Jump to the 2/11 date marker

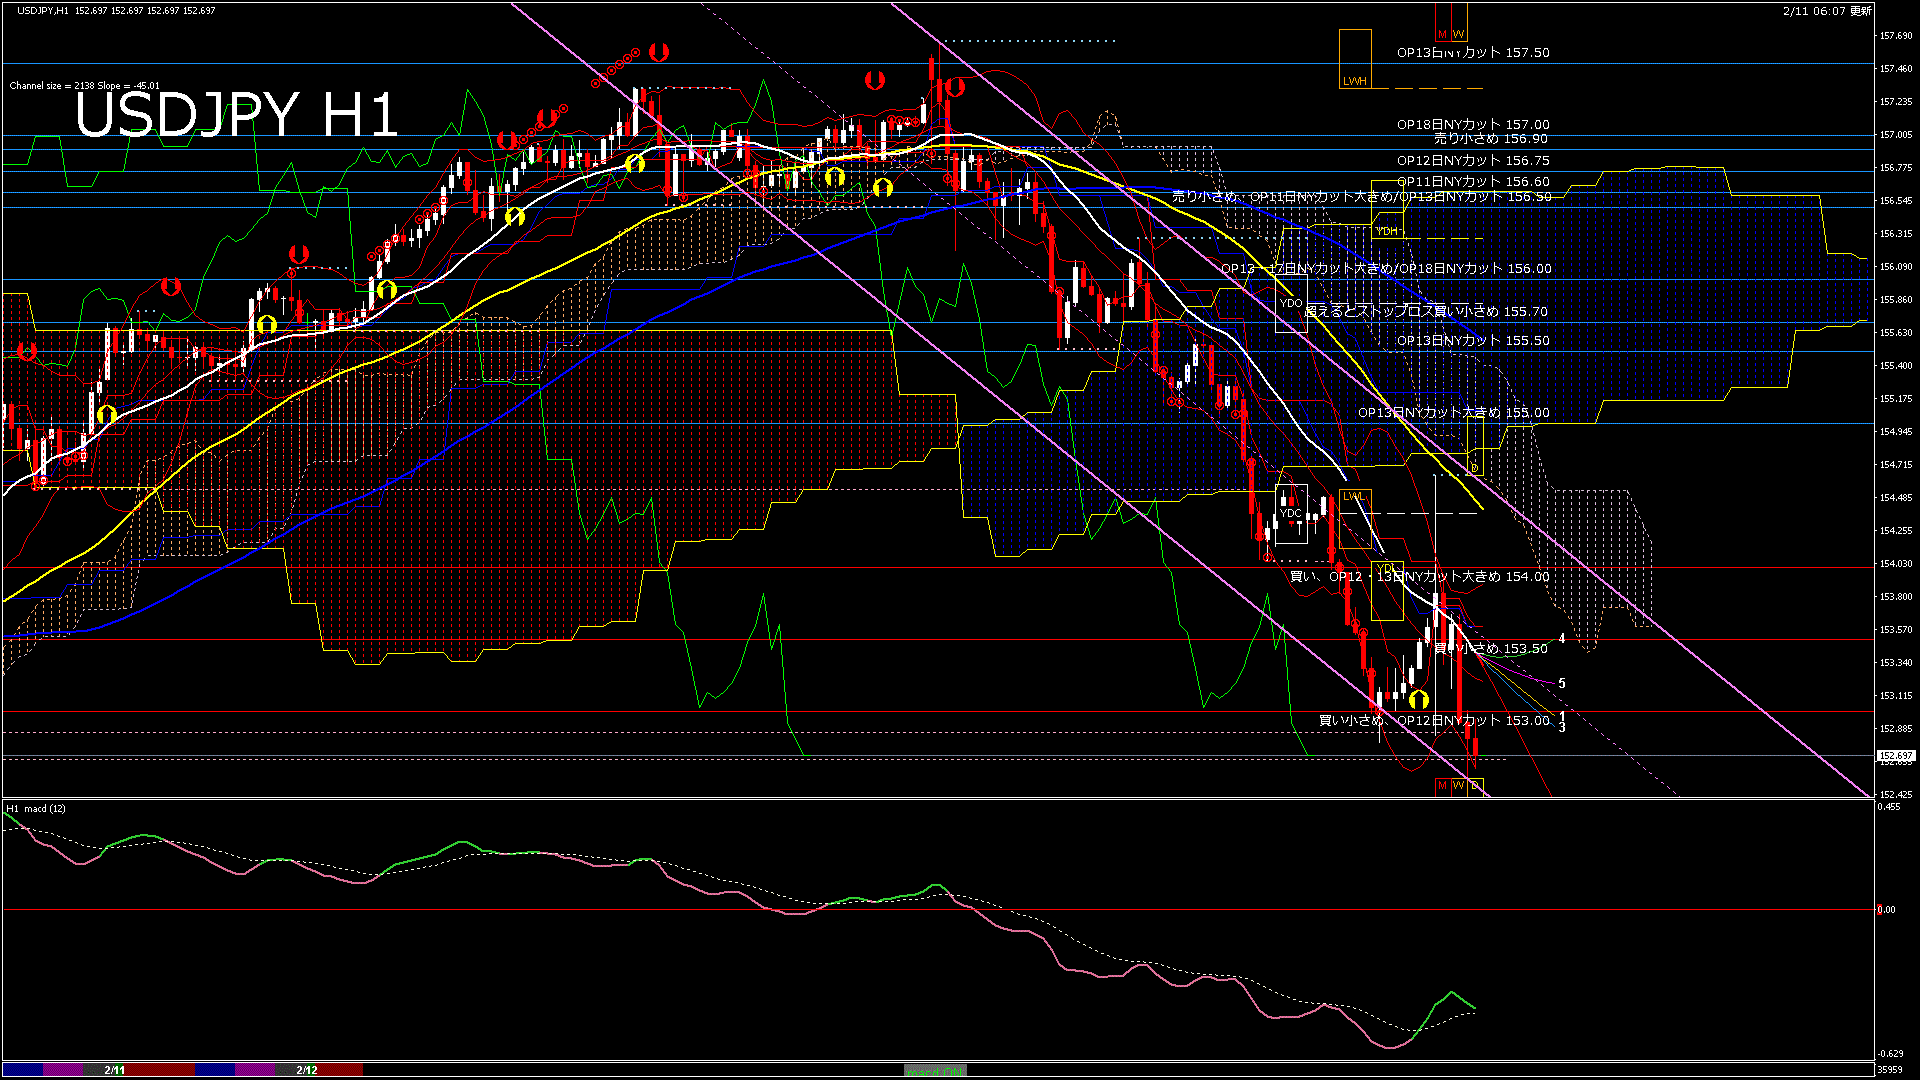[x=115, y=1070]
